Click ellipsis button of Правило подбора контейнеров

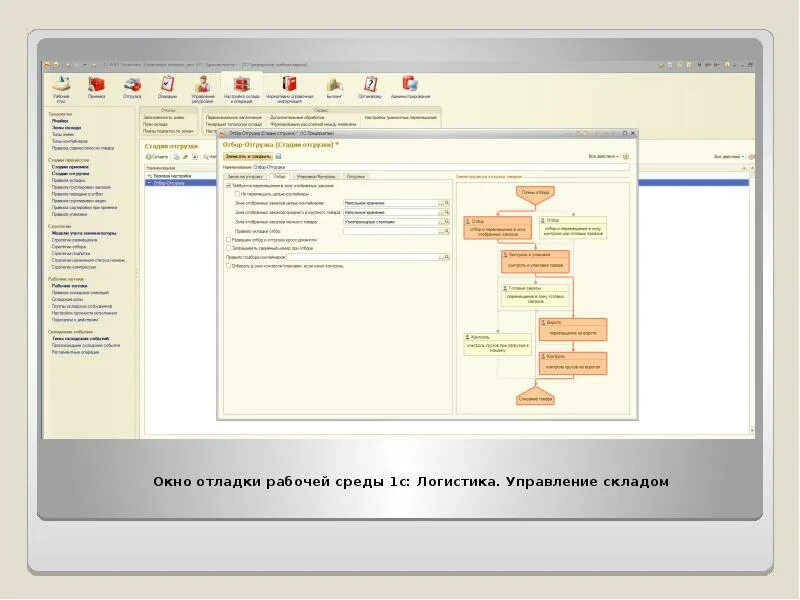441,257
